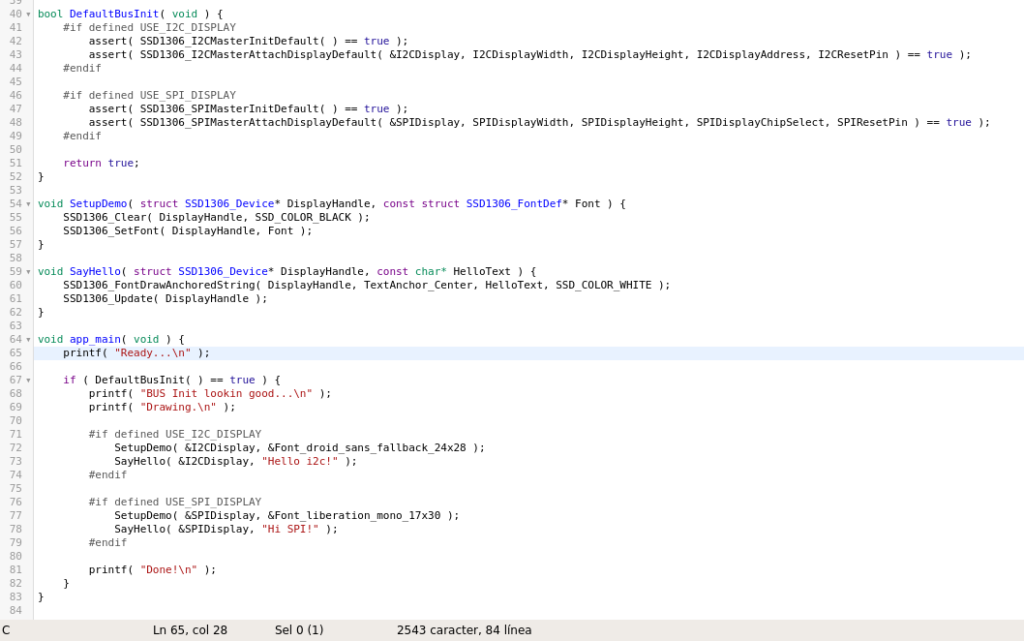Click the SPIDisplayChipSelect argument
Image resolution: width=1024 pixels, height=641 pixels.
[760, 123]
